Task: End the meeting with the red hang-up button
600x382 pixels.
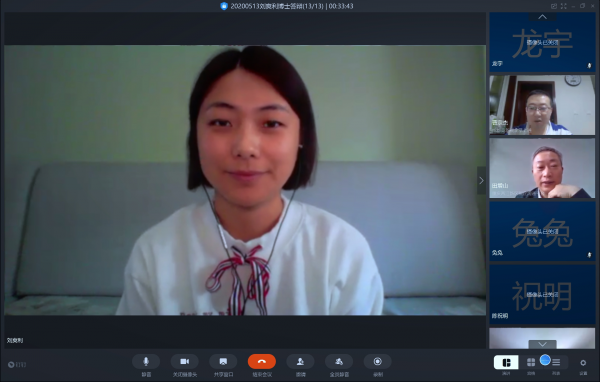Action: pos(262,361)
